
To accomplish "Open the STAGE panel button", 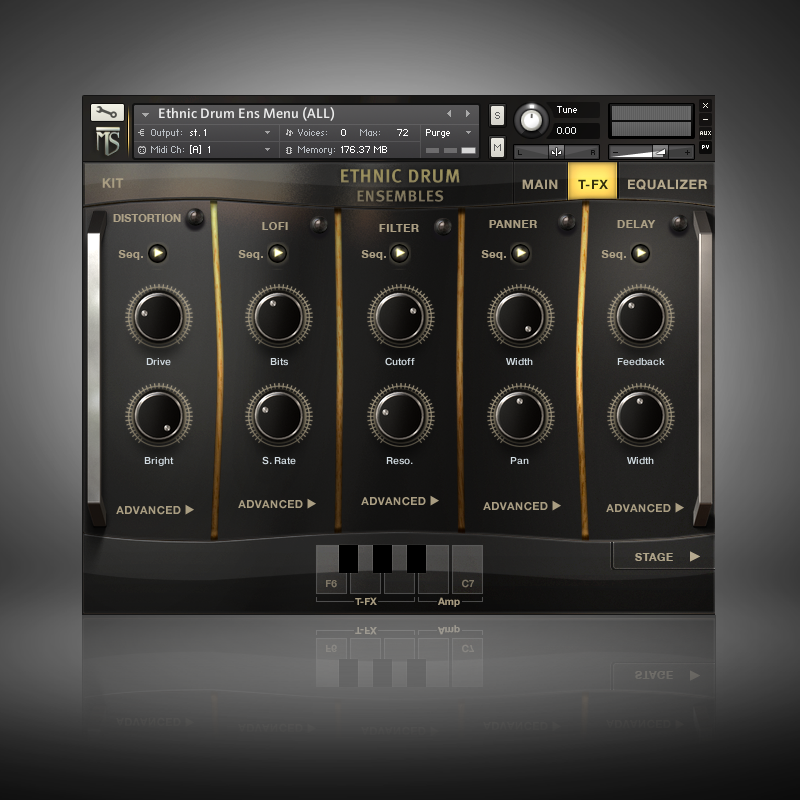I will (x=664, y=557).
